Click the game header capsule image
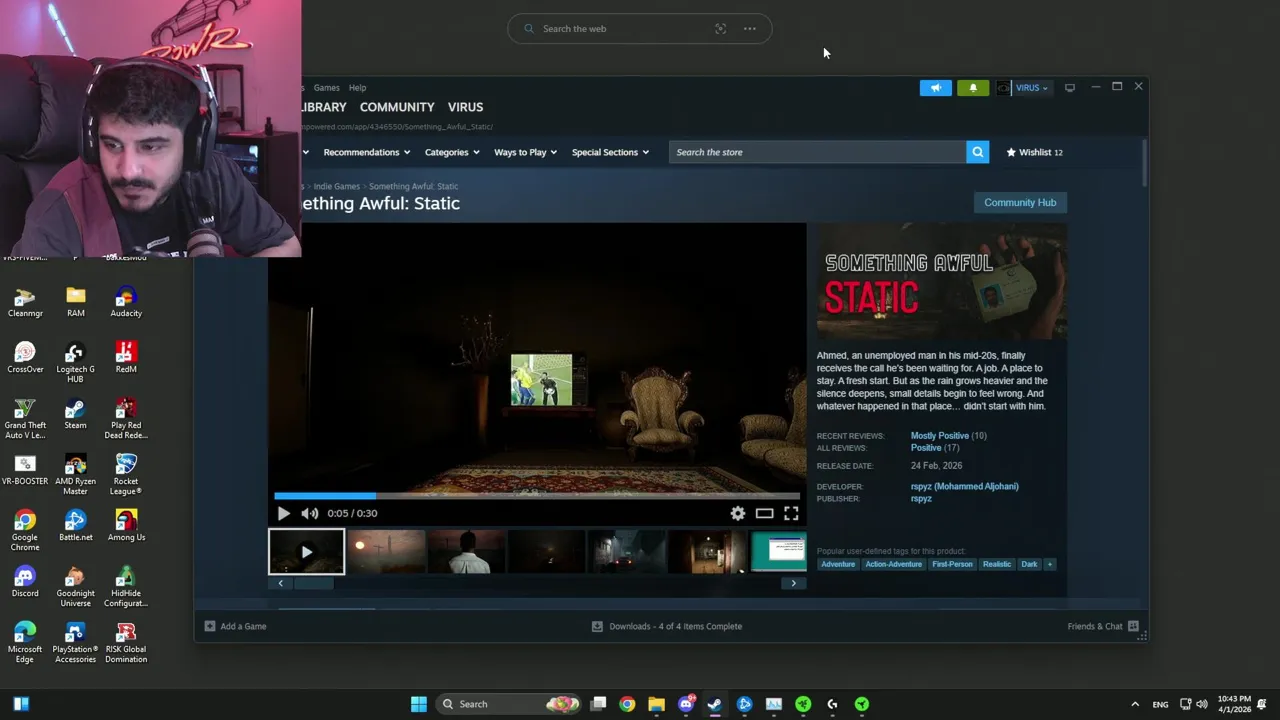This screenshot has width=1280, height=720. 942,282
